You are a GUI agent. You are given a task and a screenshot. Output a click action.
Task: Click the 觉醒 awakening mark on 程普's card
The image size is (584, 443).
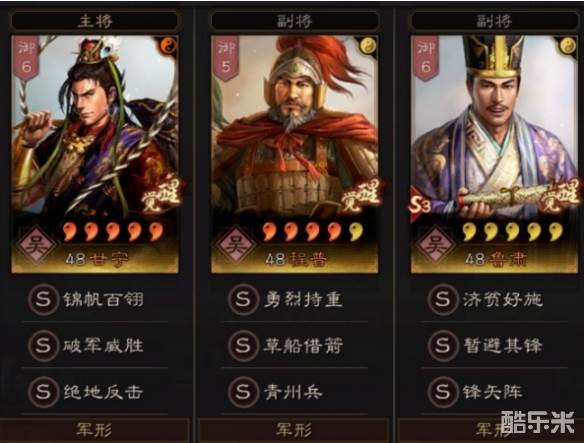[361, 196]
